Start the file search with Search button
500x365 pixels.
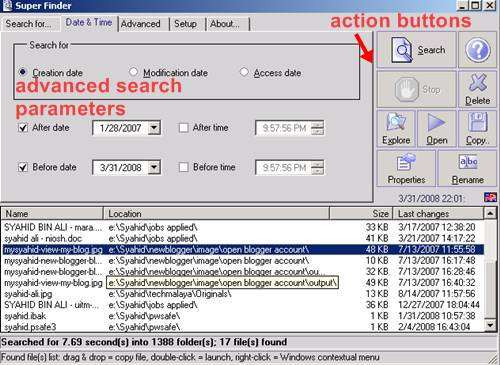click(416, 50)
